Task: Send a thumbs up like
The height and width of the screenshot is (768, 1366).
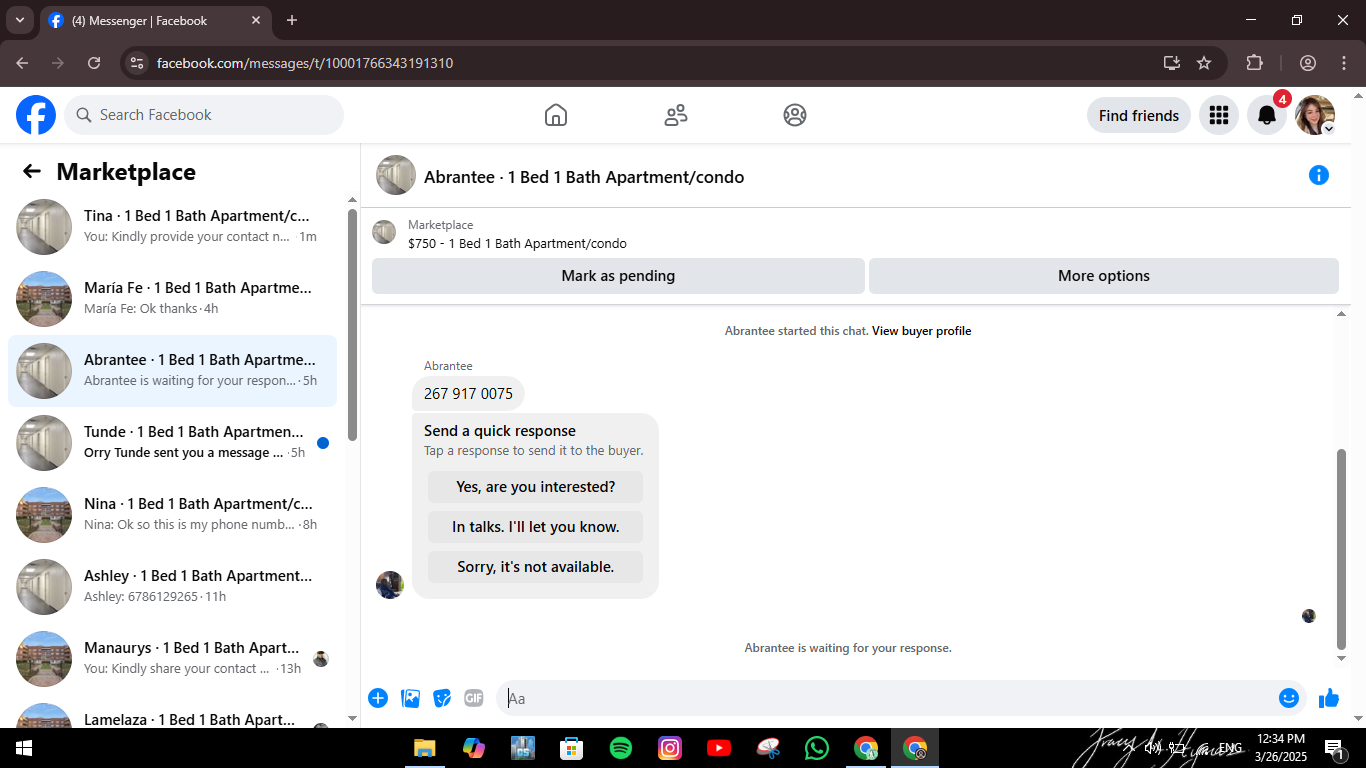Action: click(1329, 698)
